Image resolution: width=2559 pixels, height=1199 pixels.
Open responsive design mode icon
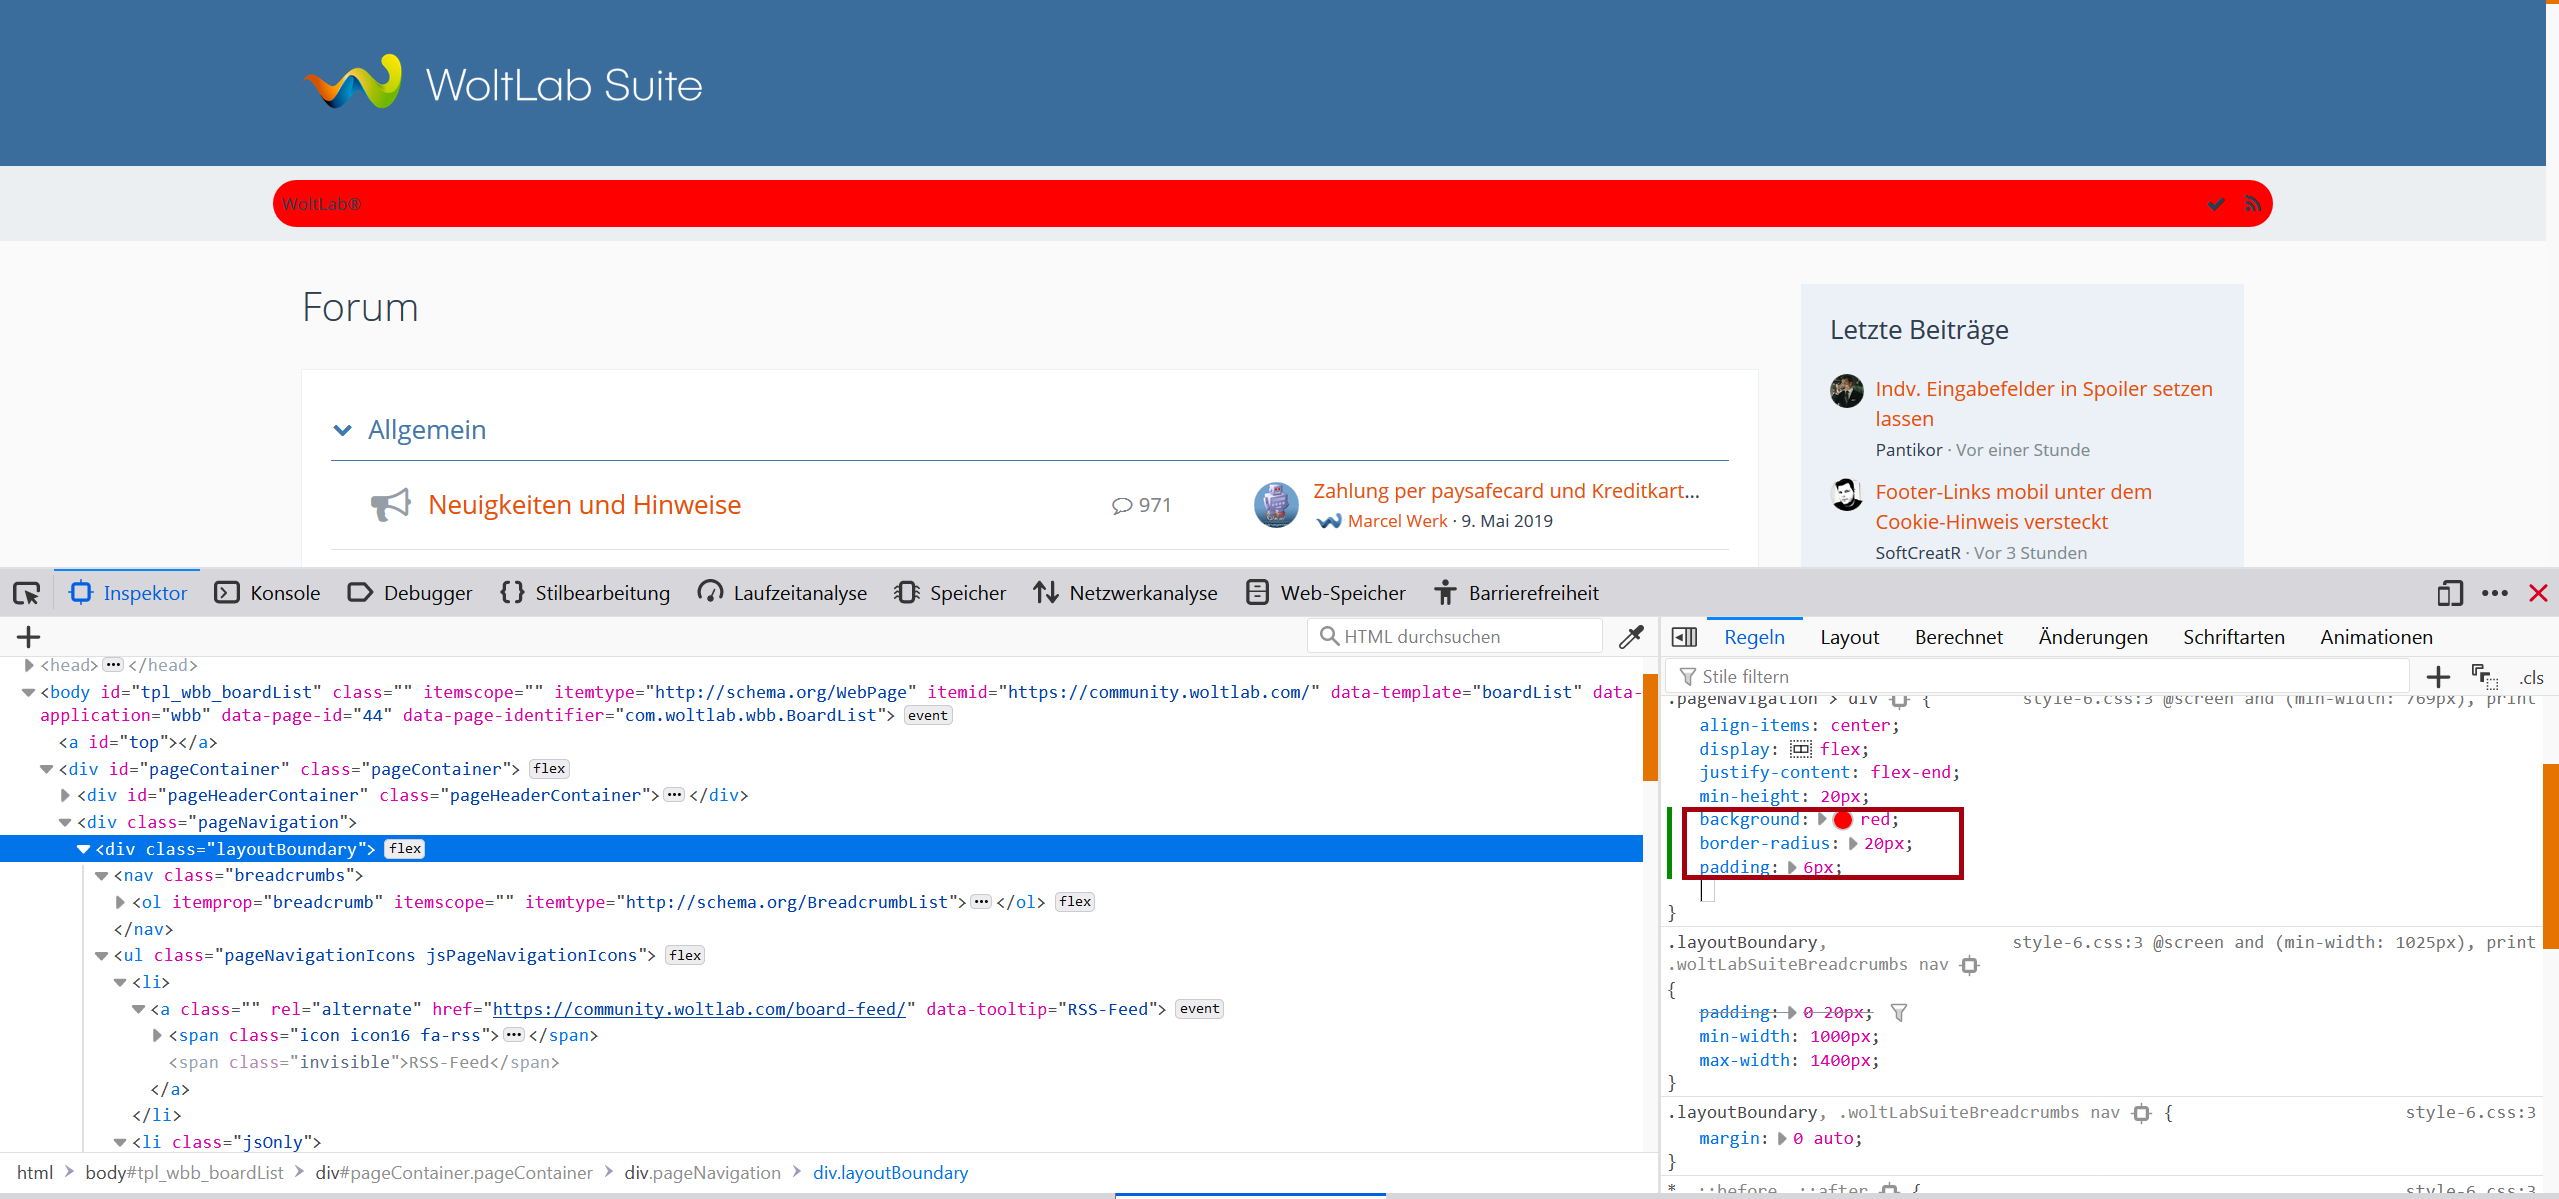pyautogui.click(x=2449, y=593)
